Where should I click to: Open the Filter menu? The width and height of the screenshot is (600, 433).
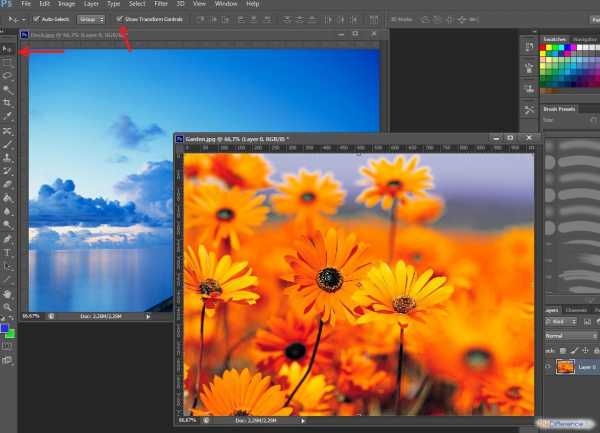(161, 4)
